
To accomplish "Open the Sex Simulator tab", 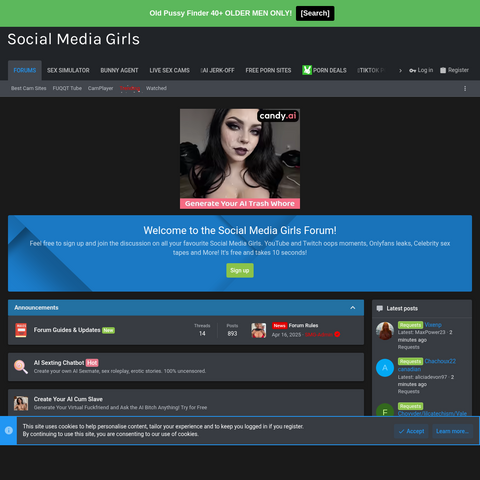I will 68,70.
